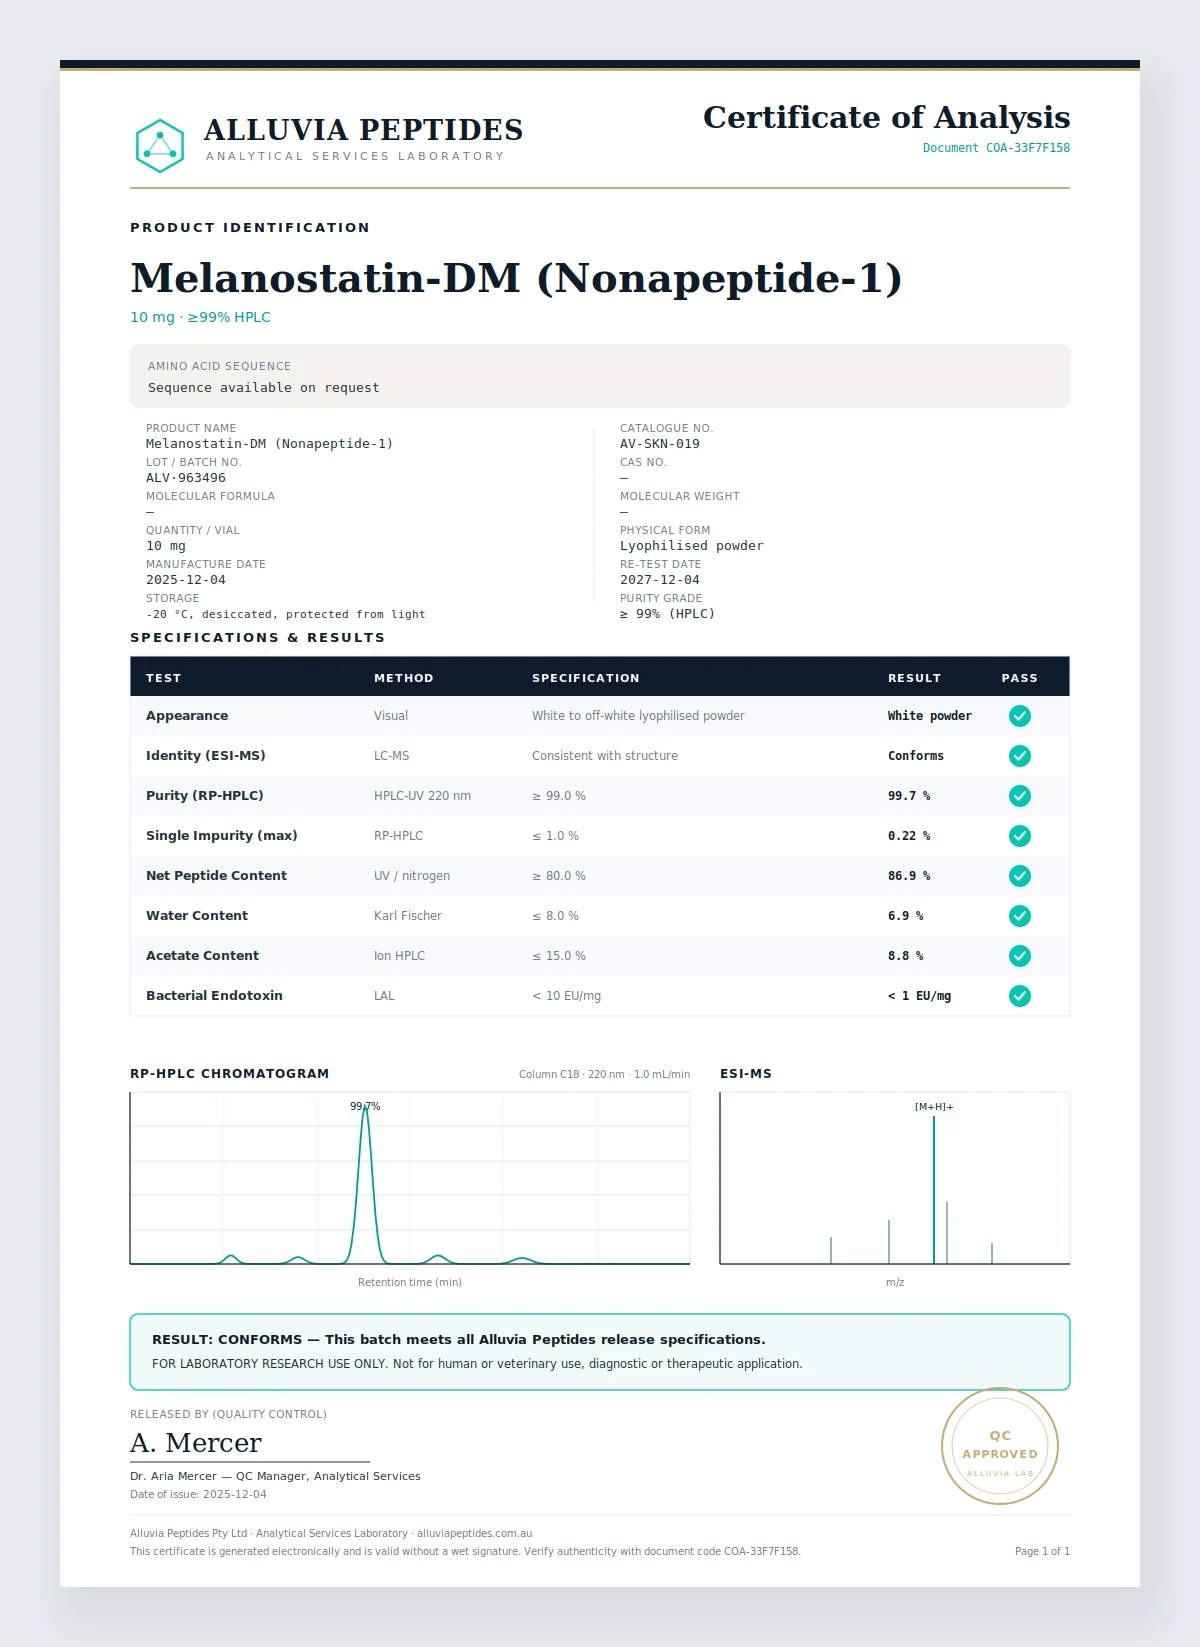Click the pass checkmark for Water Content
The image size is (1200, 1647).
[x=1019, y=916]
